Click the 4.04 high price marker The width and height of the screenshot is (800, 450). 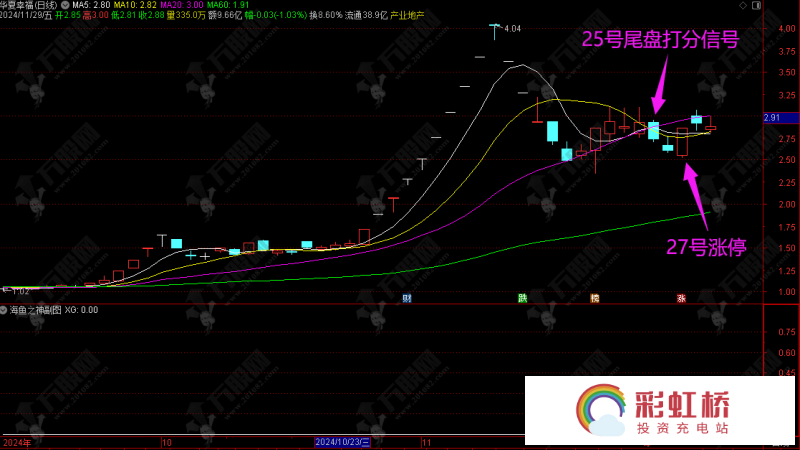point(512,29)
